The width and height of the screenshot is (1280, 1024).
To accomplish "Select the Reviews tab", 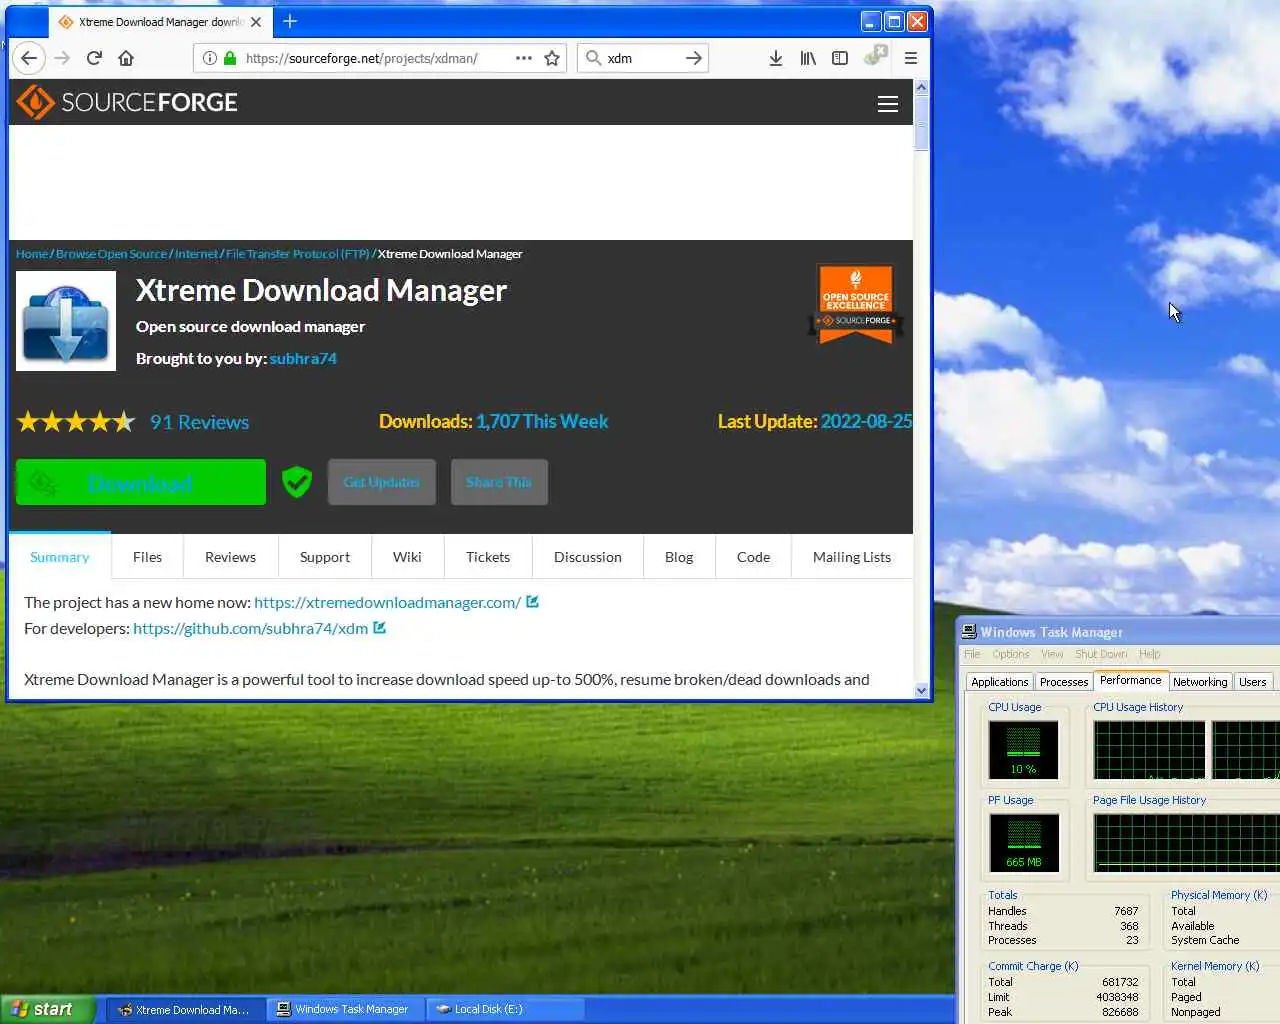I will (x=230, y=557).
